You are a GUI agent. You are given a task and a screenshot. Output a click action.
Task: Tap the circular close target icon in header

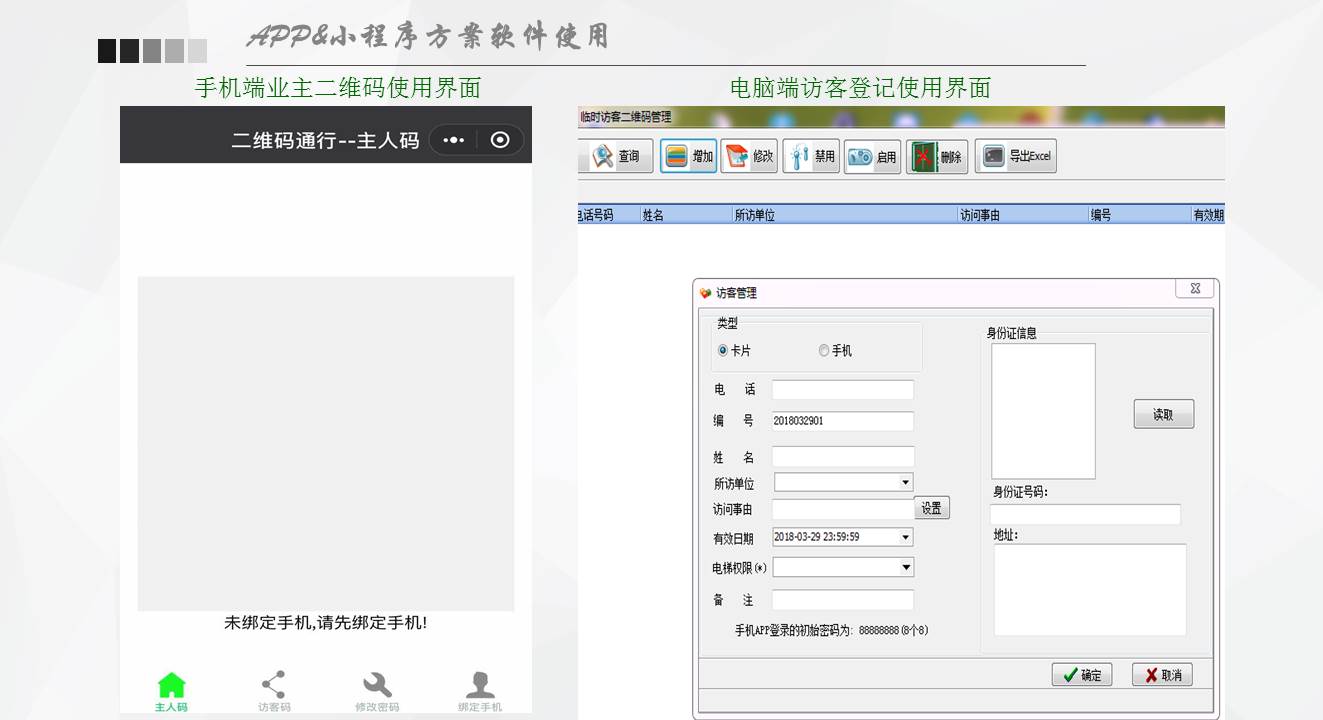click(500, 140)
